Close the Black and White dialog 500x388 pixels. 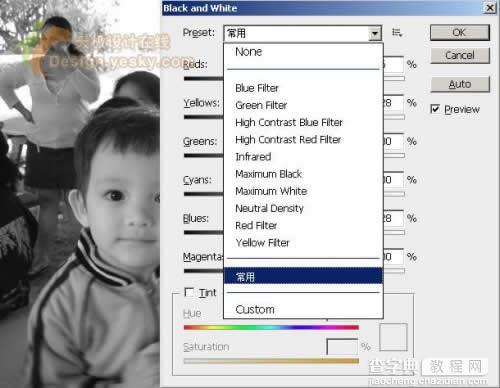click(490, 8)
